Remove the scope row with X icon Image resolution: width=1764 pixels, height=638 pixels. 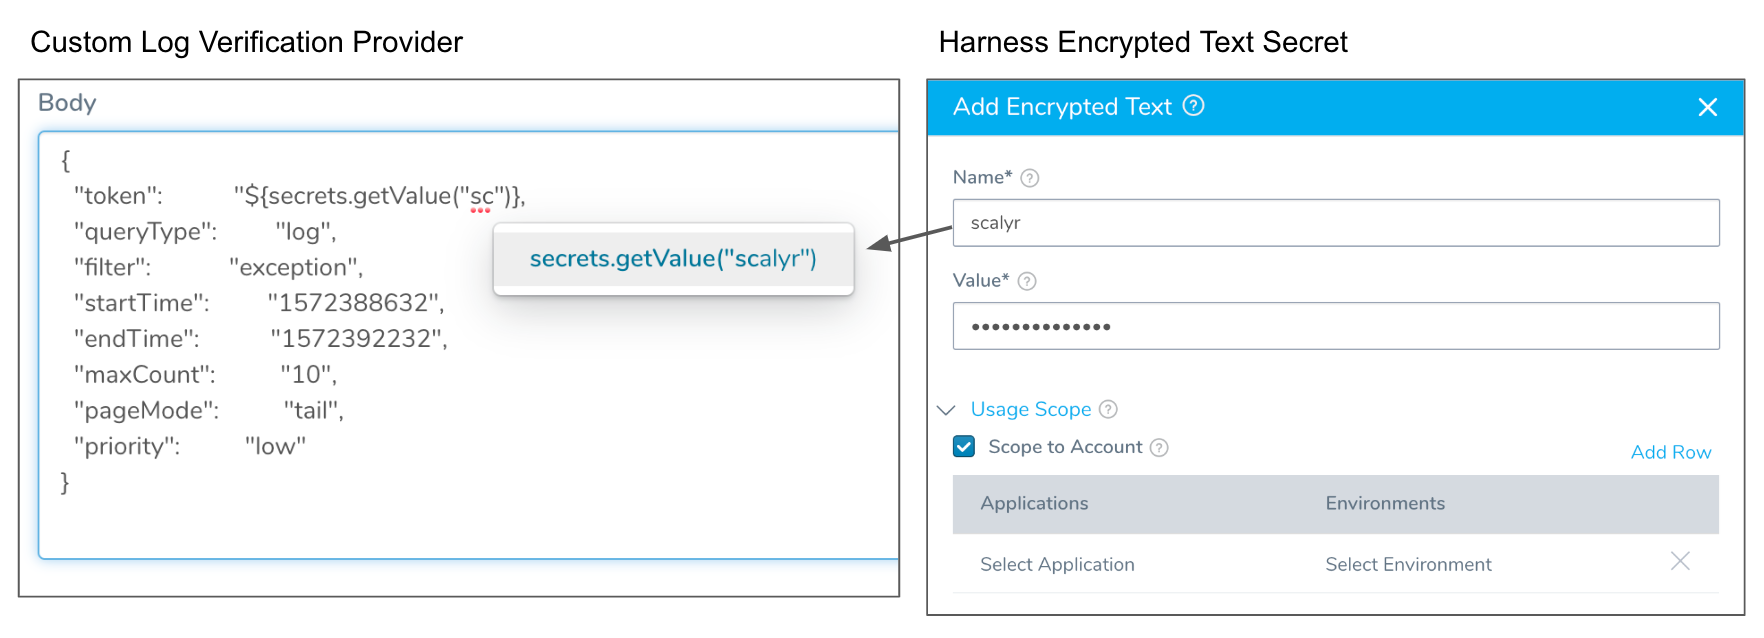point(1680,561)
